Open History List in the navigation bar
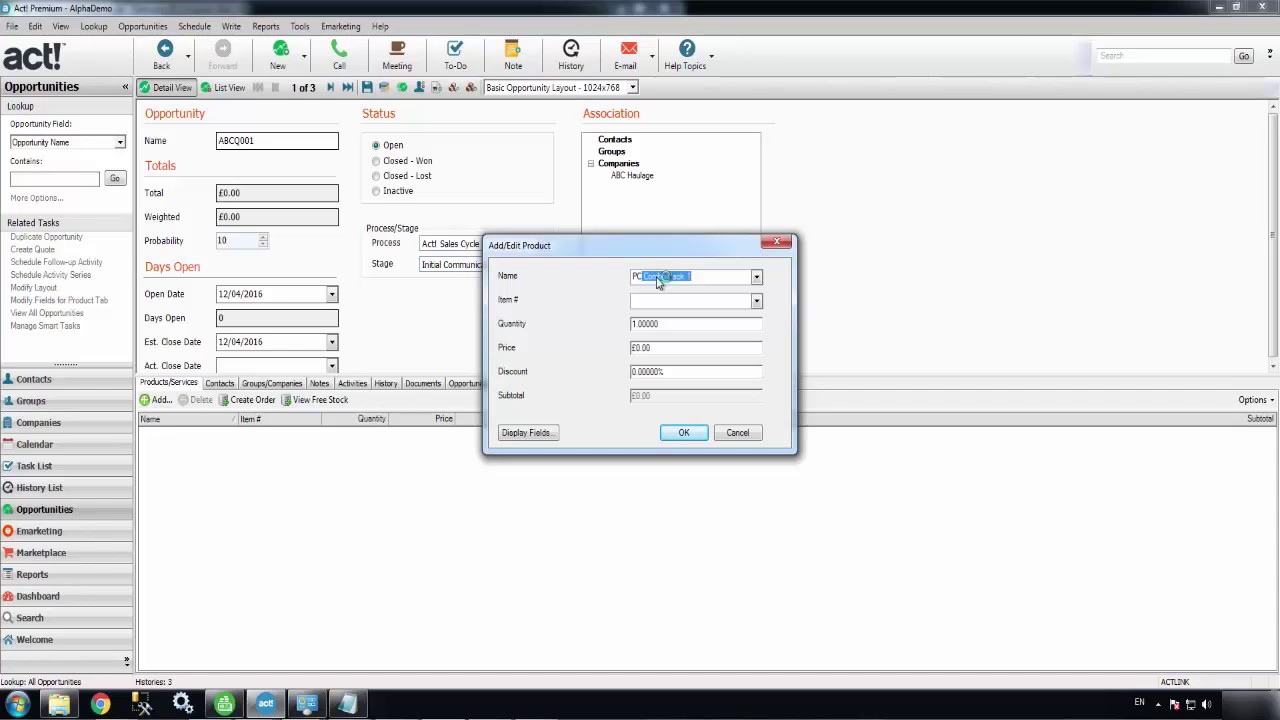Viewport: 1280px width, 720px height. (66, 488)
